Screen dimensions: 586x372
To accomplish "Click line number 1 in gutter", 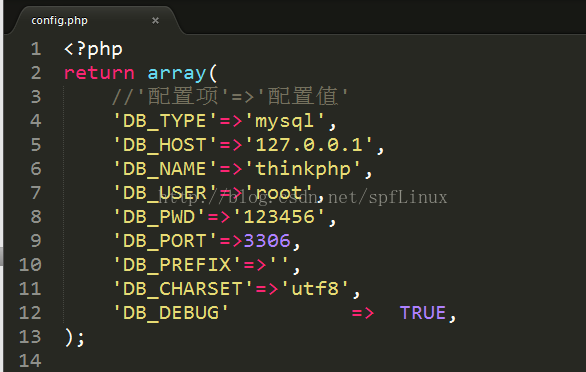I will (36, 49).
